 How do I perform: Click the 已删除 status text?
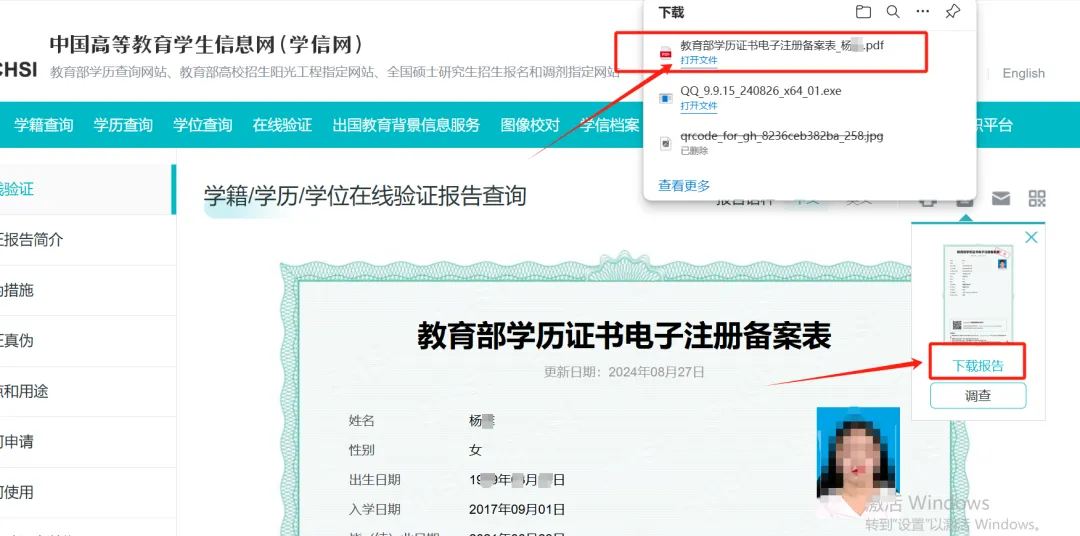point(694,151)
